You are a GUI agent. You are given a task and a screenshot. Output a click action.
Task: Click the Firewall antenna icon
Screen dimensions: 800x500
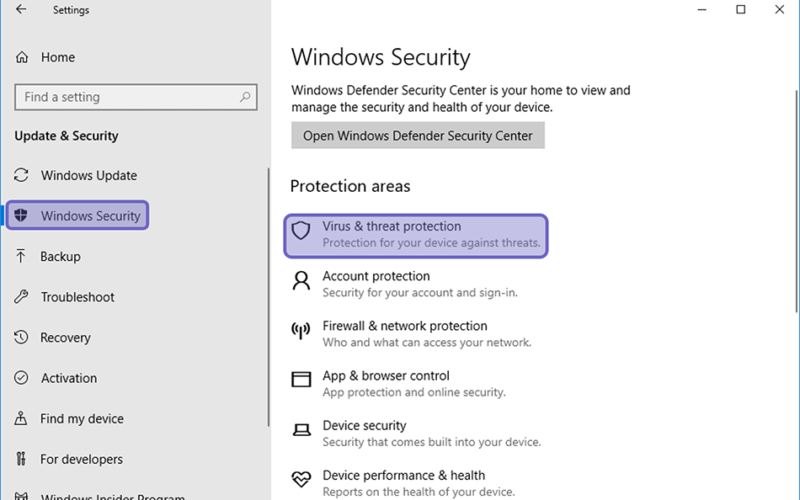301,331
